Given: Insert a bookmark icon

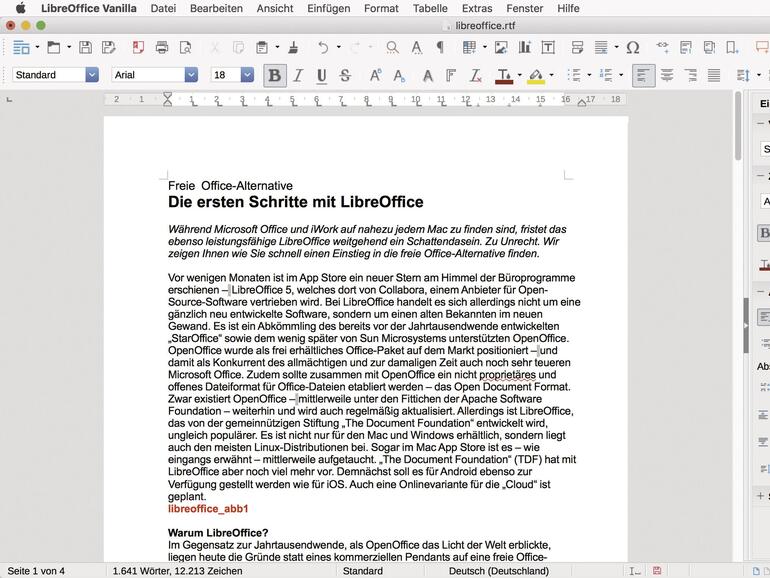Looking at the screenshot, I should coord(732,48).
